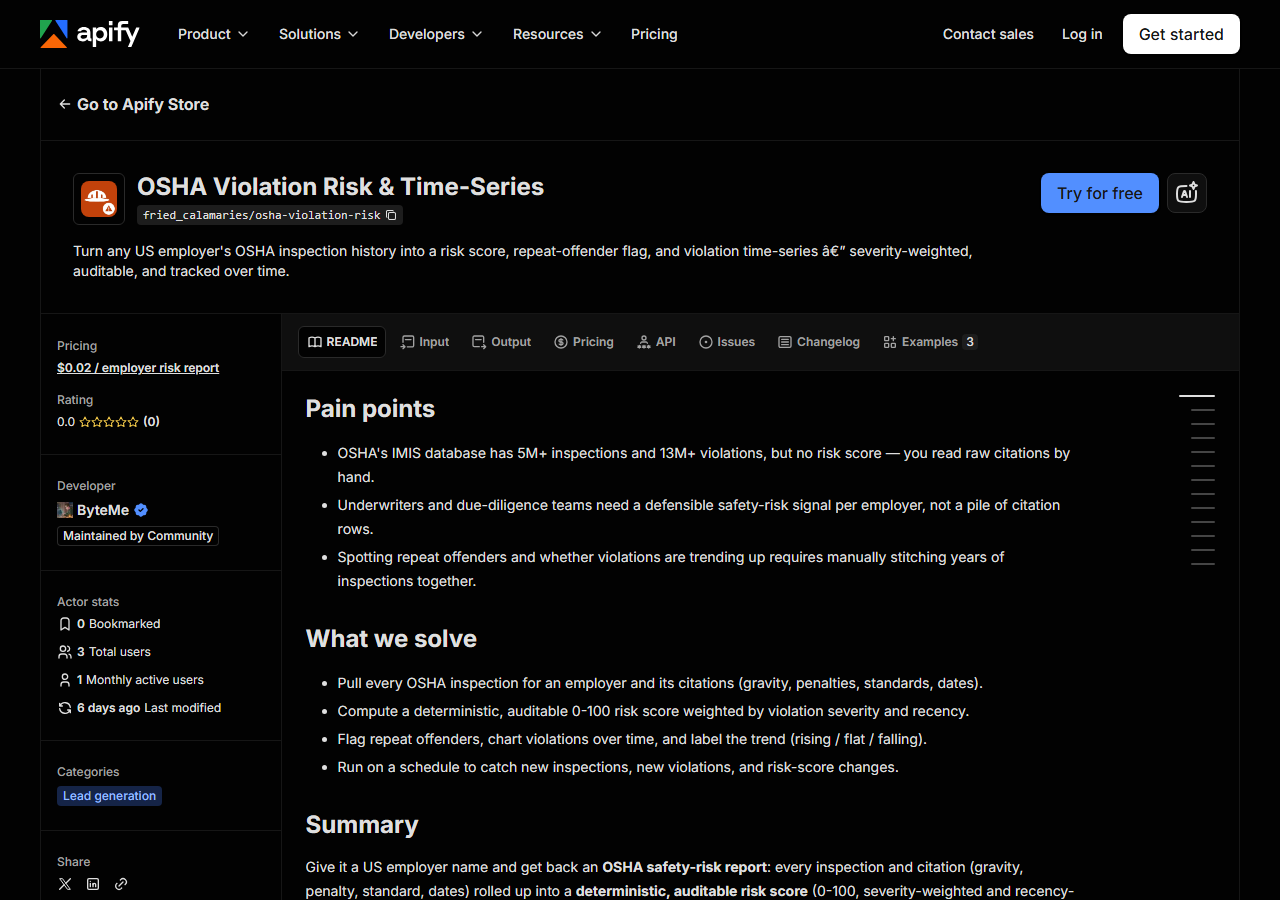Click Try for free
Image resolution: width=1280 pixels, height=900 pixels.
tap(1100, 193)
